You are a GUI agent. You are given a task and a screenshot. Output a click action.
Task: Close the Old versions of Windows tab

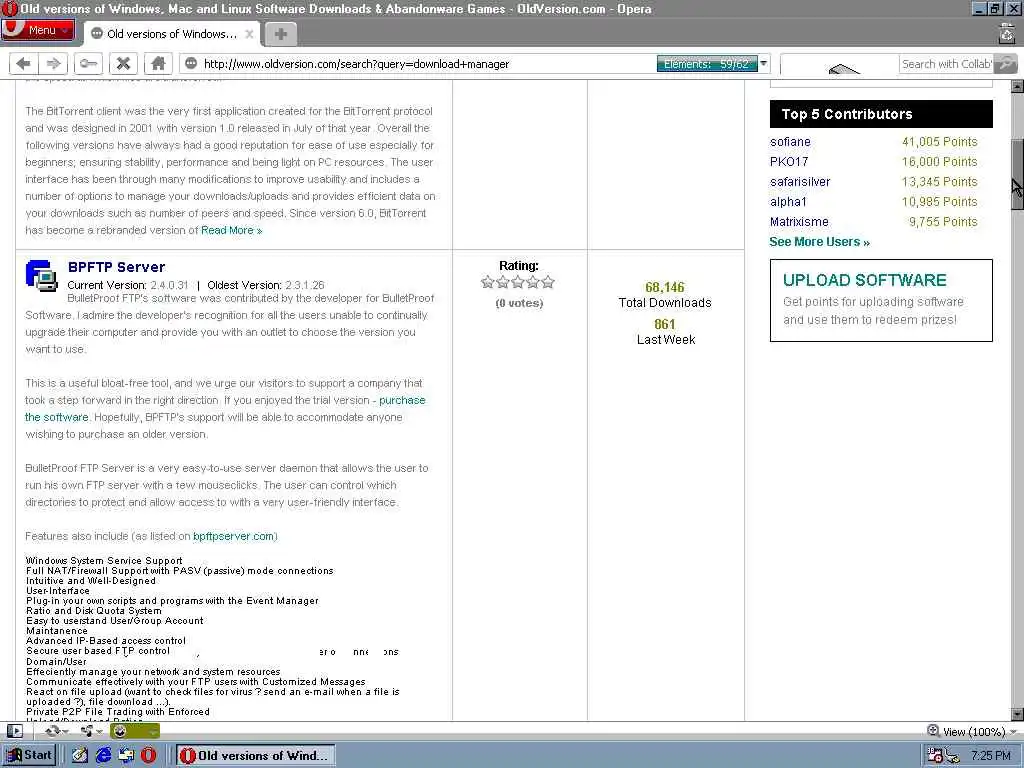(249, 34)
